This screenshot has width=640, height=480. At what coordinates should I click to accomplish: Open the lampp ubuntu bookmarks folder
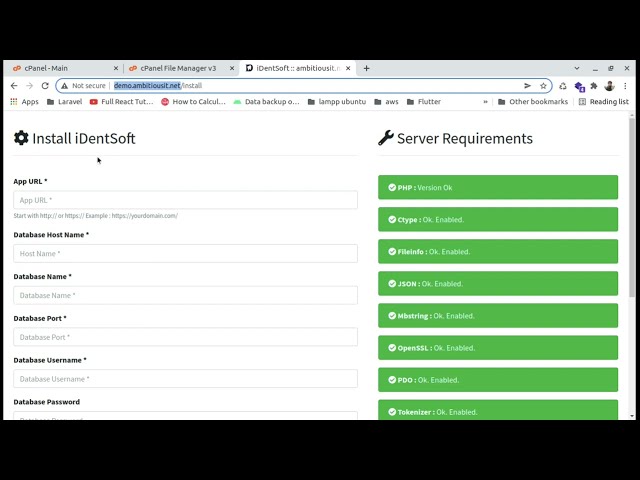[x=337, y=102]
